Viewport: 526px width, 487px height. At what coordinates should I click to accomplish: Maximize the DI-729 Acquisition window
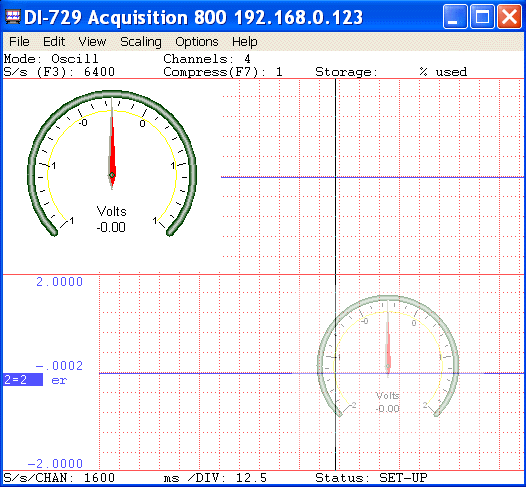[x=482, y=16]
